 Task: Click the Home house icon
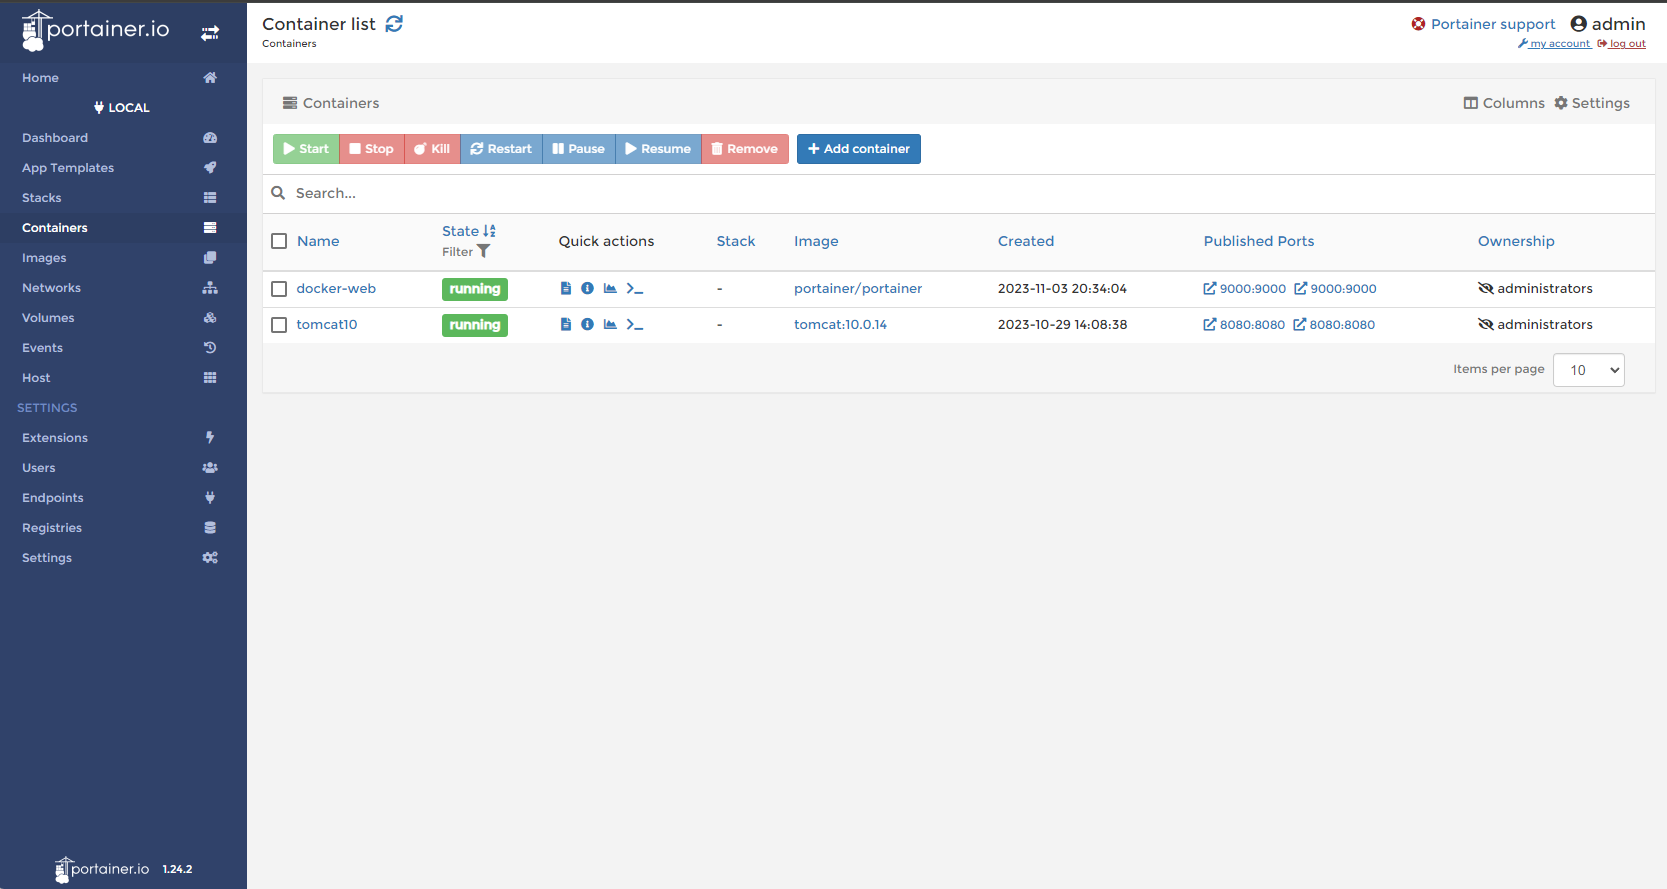(210, 78)
